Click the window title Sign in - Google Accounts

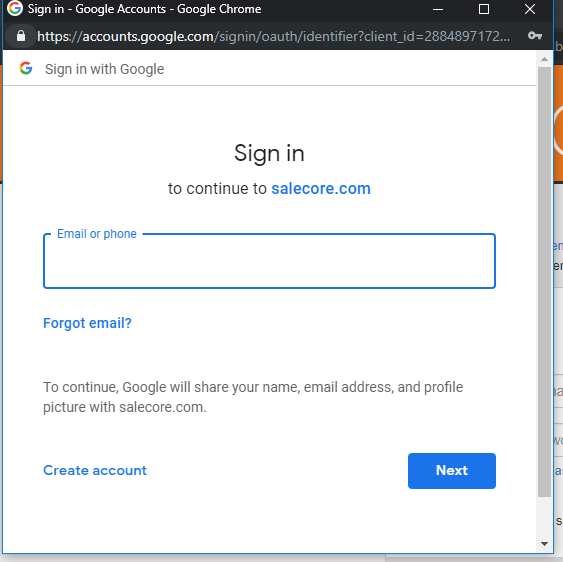tap(144, 9)
